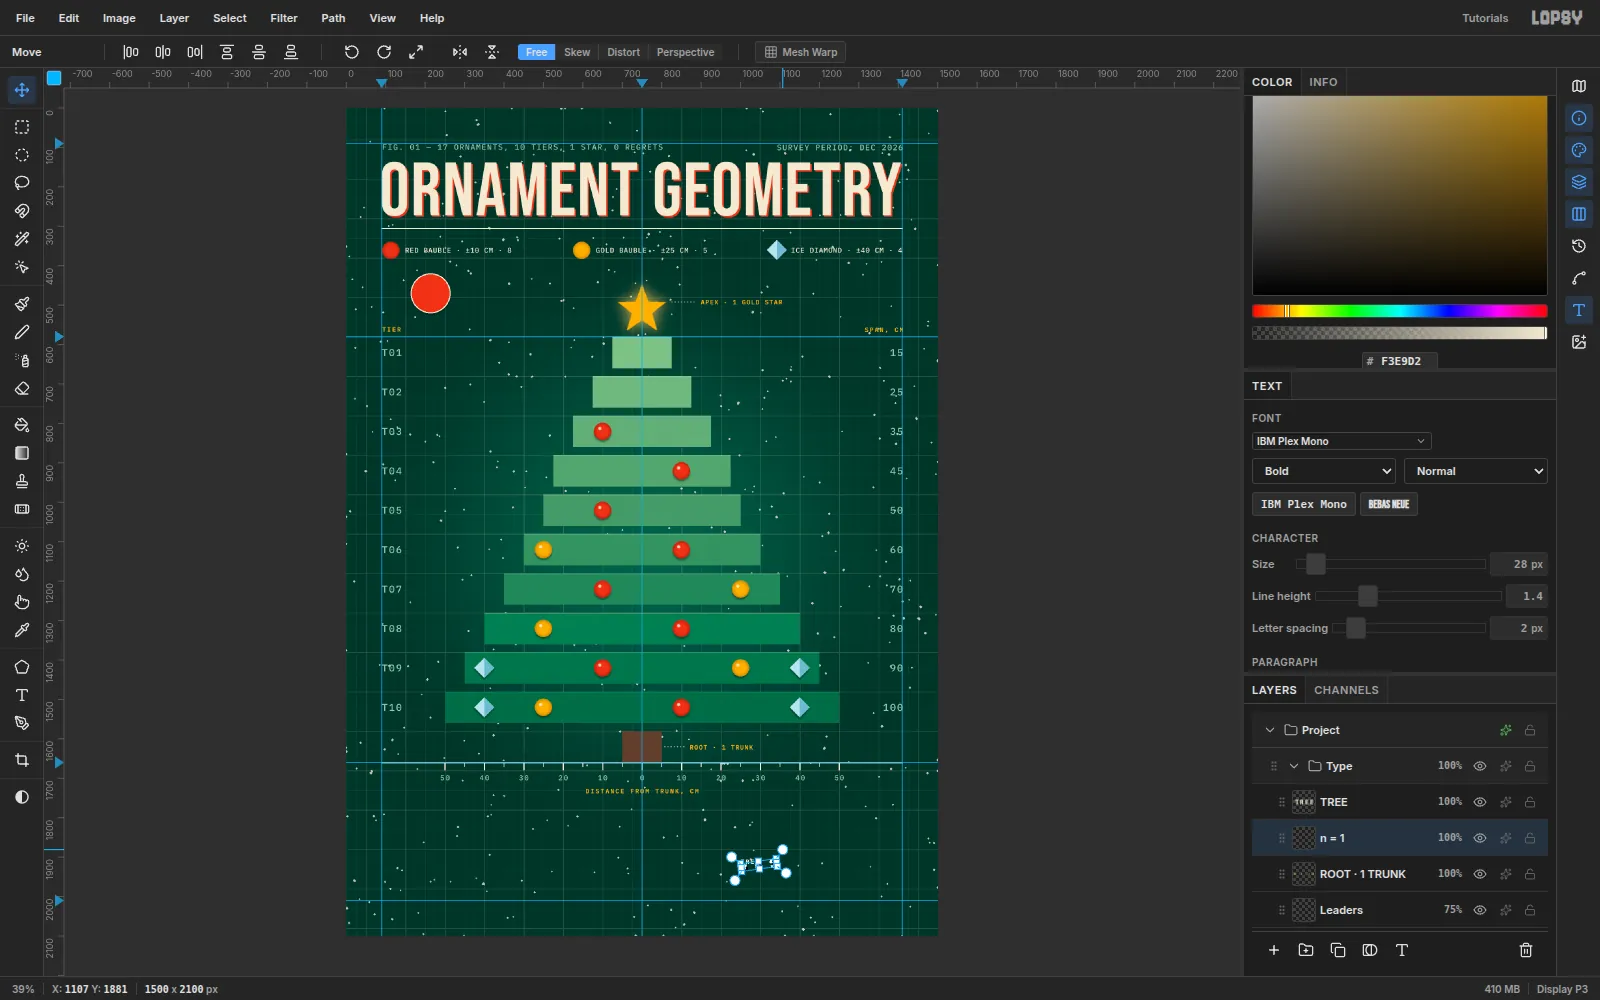Select the Move tool in the toolbox

coord(21,90)
